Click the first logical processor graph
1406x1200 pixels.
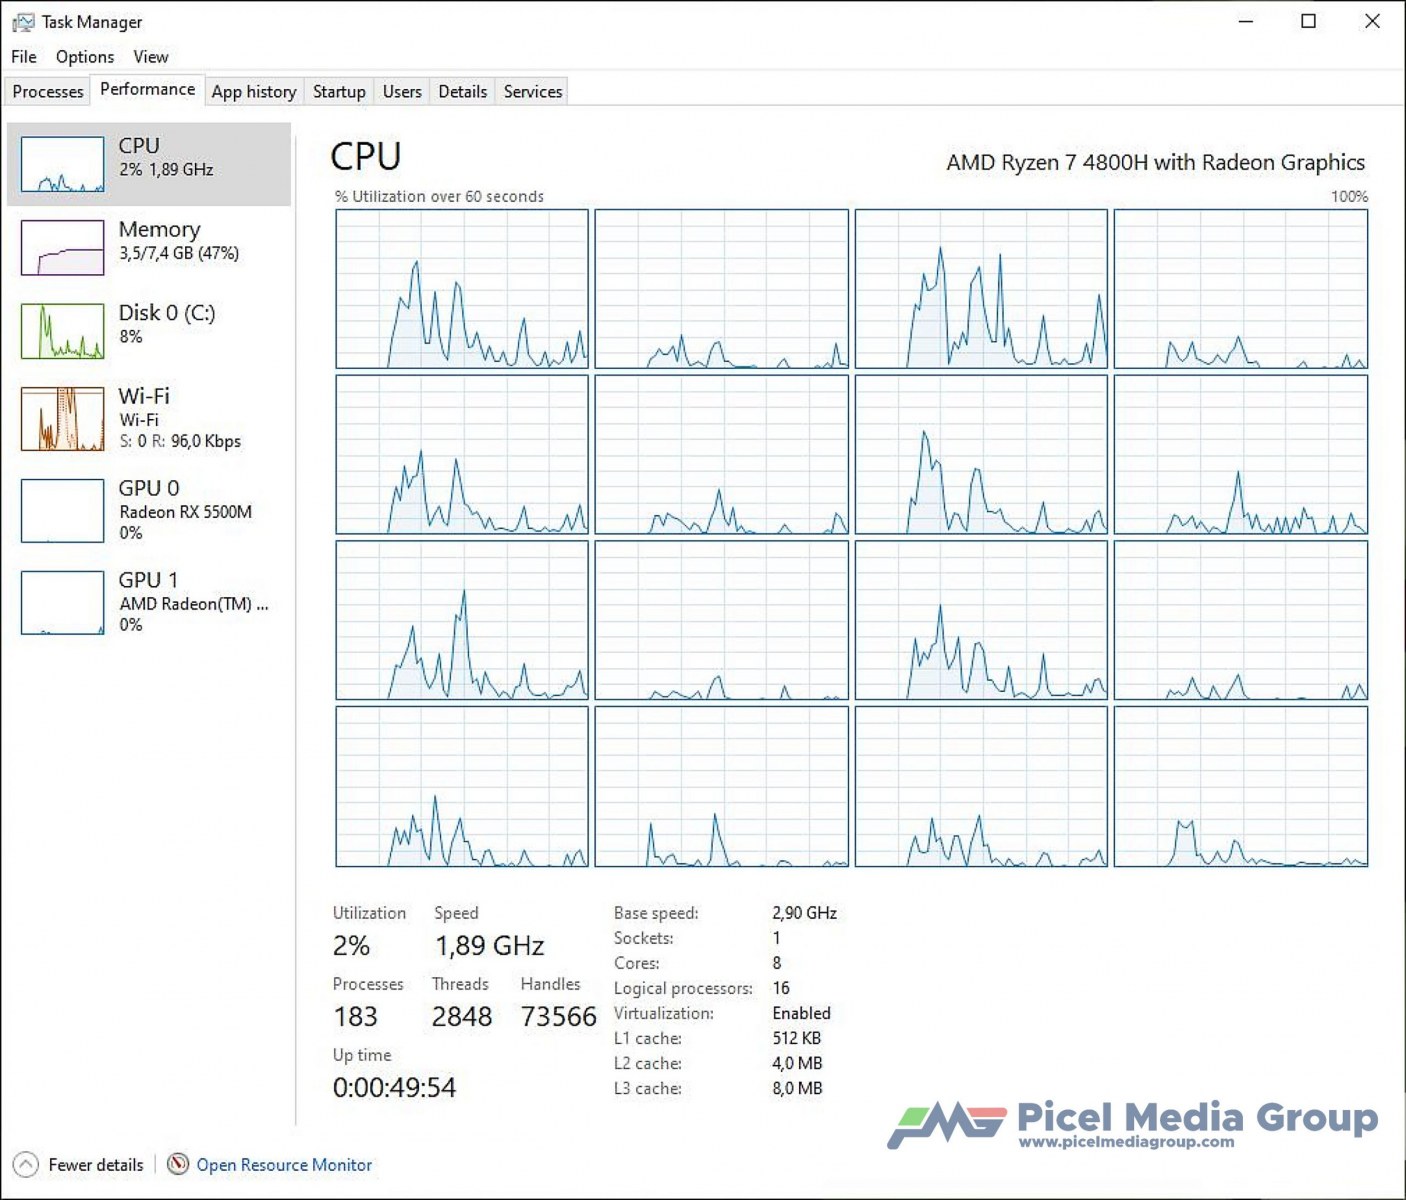[462, 289]
